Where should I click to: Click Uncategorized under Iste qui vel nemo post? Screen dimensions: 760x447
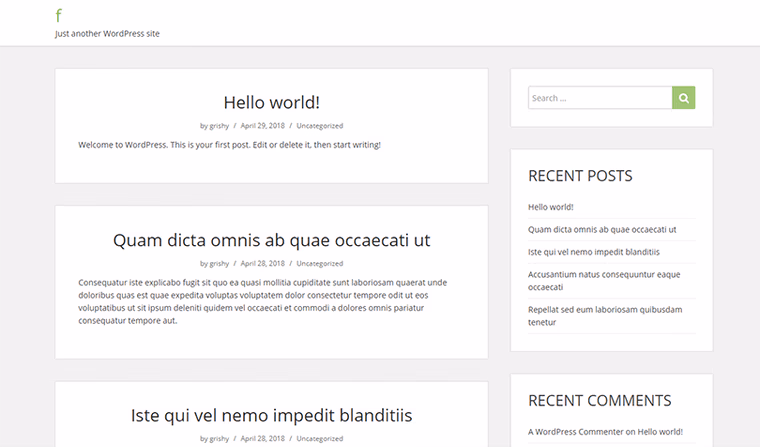(319, 439)
